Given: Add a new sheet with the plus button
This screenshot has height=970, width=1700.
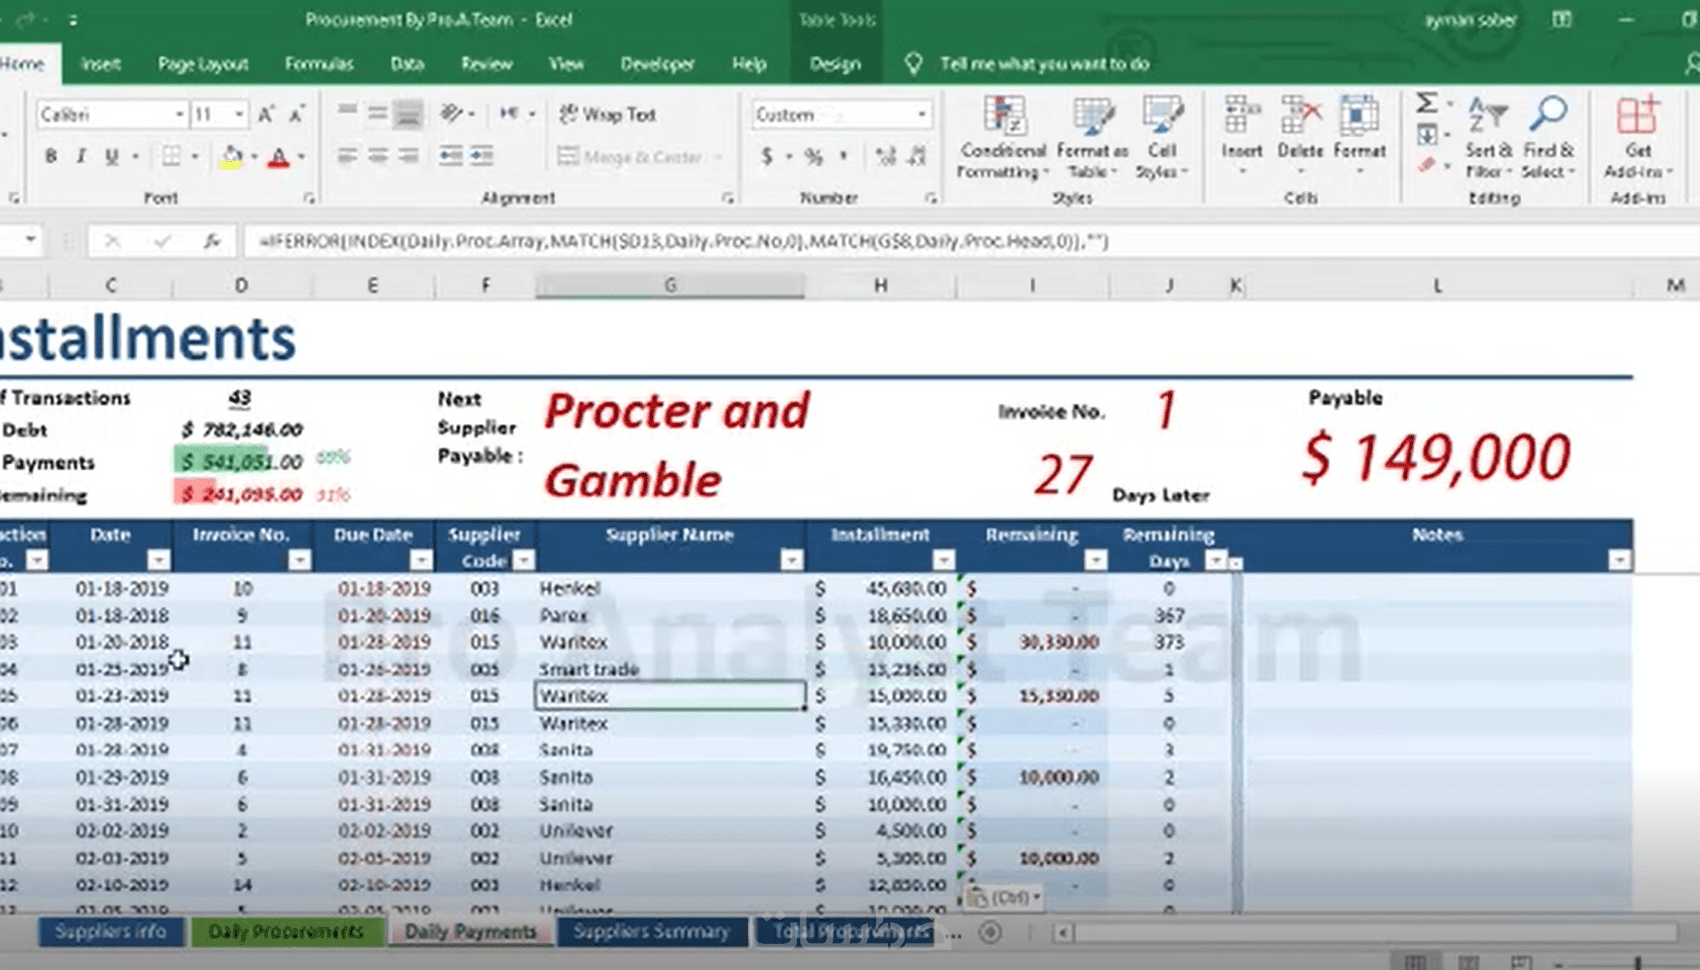Looking at the screenshot, I should (990, 932).
